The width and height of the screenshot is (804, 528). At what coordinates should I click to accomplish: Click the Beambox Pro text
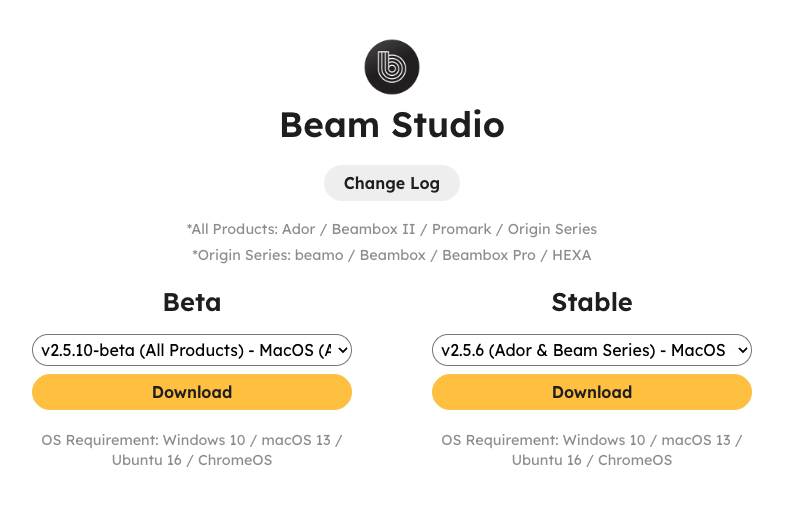click(489, 255)
